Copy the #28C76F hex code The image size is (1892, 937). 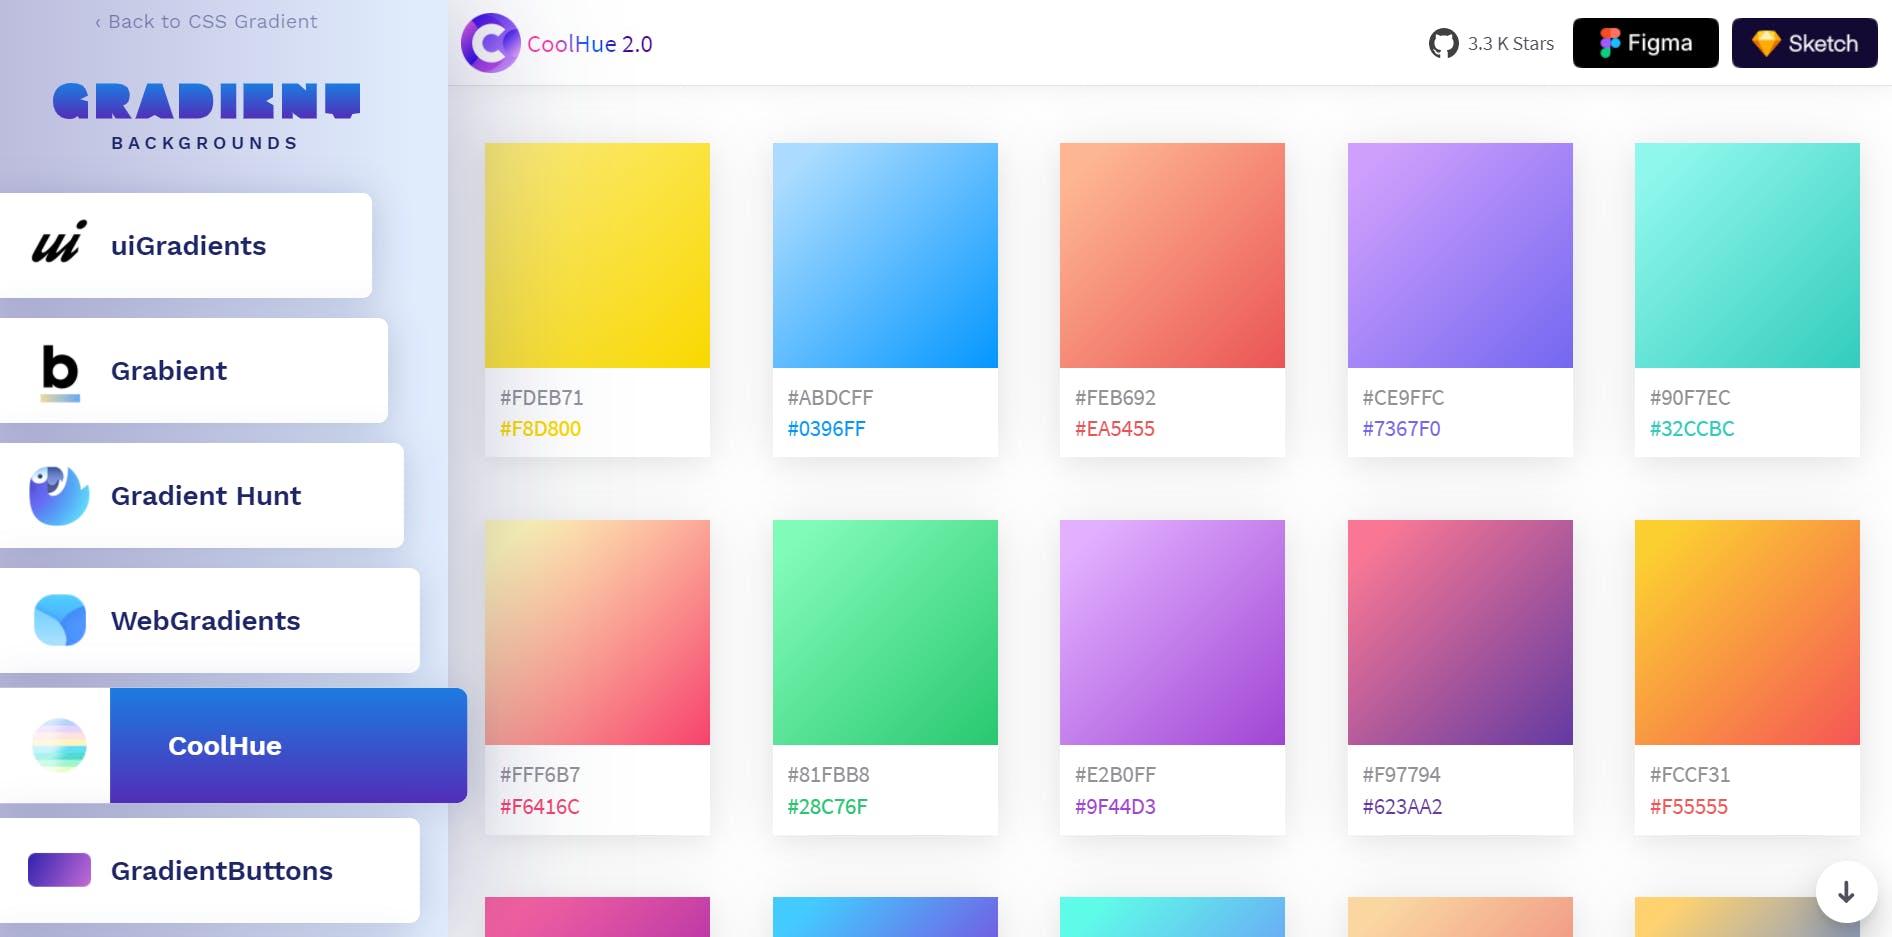pyautogui.click(x=827, y=807)
